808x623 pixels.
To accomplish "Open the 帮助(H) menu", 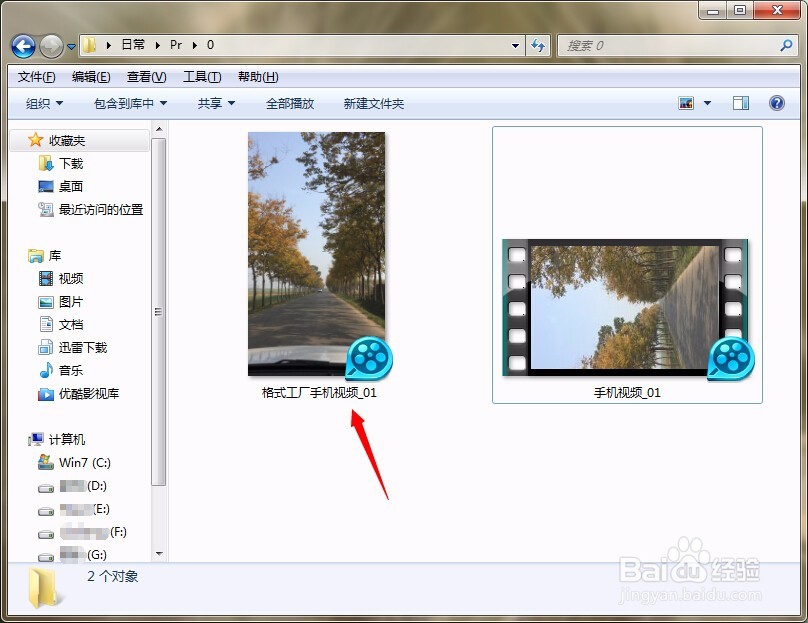I will tap(258, 77).
